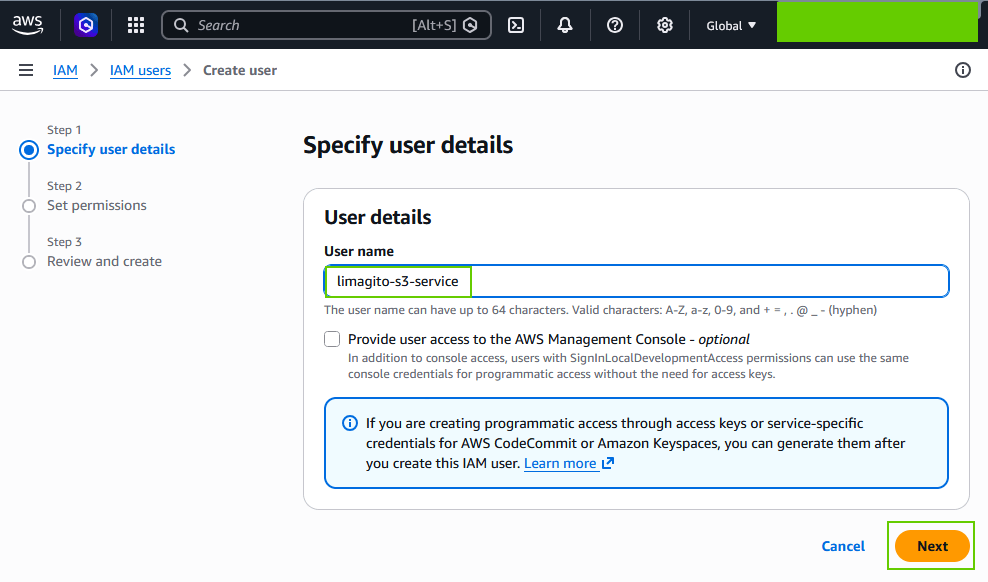Open settings gear icon
This screenshot has height=582, width=988.
(664, 25)
